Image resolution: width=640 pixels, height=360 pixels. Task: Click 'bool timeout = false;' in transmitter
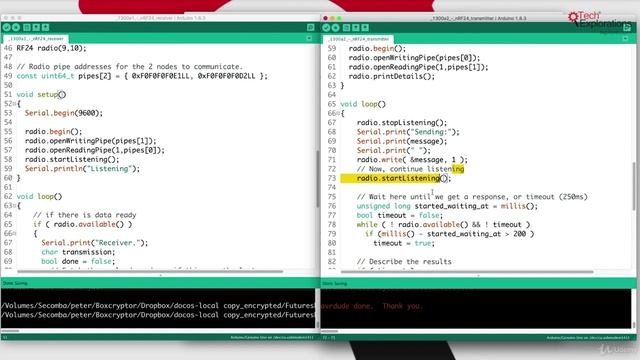(400, 215)
